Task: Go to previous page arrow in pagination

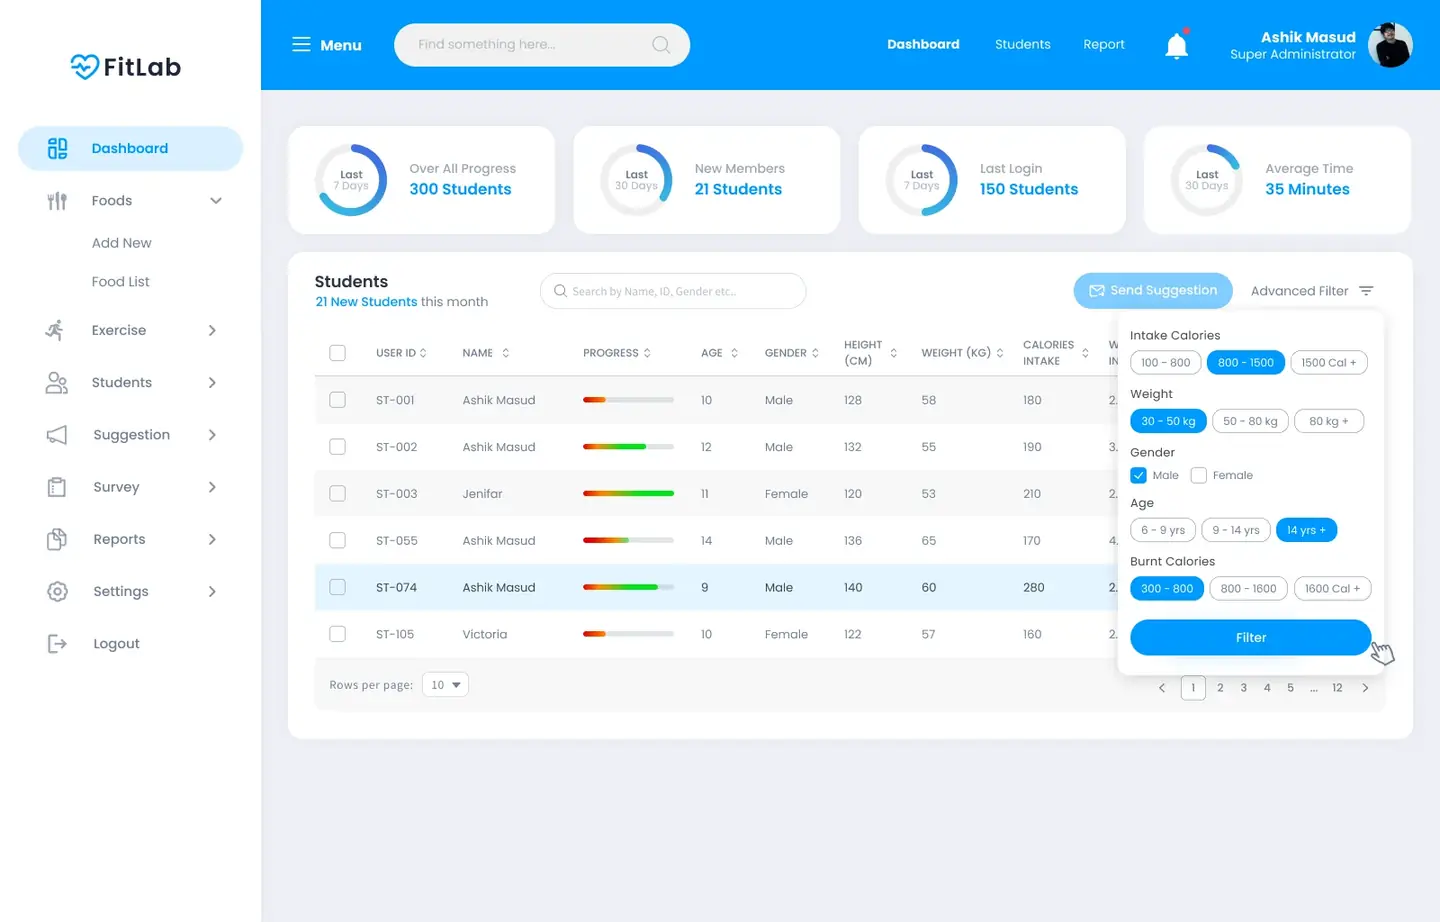Action: click(1162, 688)
